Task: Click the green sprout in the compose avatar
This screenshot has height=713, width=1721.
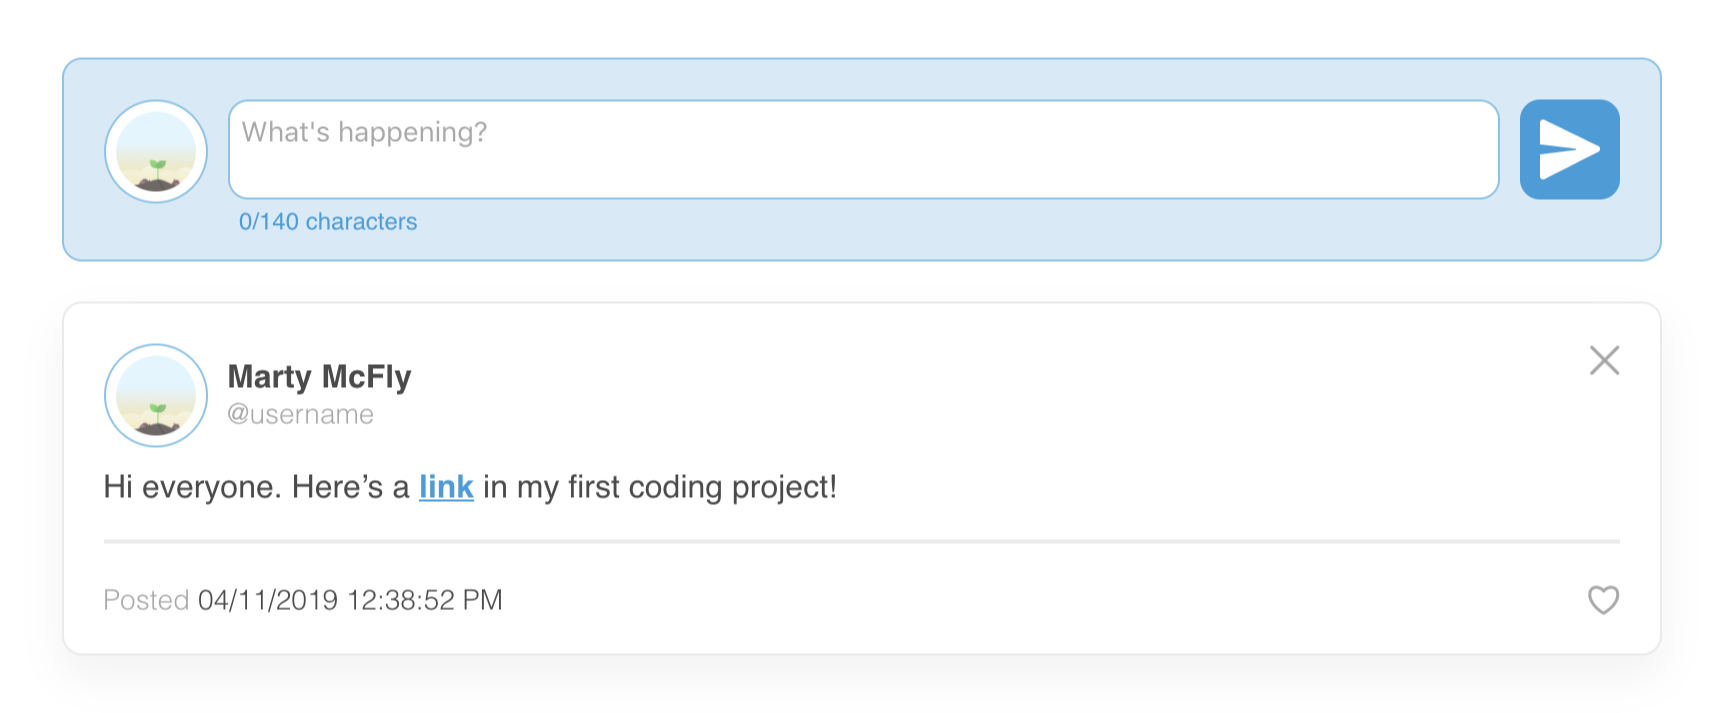Action: coord(157,168)
